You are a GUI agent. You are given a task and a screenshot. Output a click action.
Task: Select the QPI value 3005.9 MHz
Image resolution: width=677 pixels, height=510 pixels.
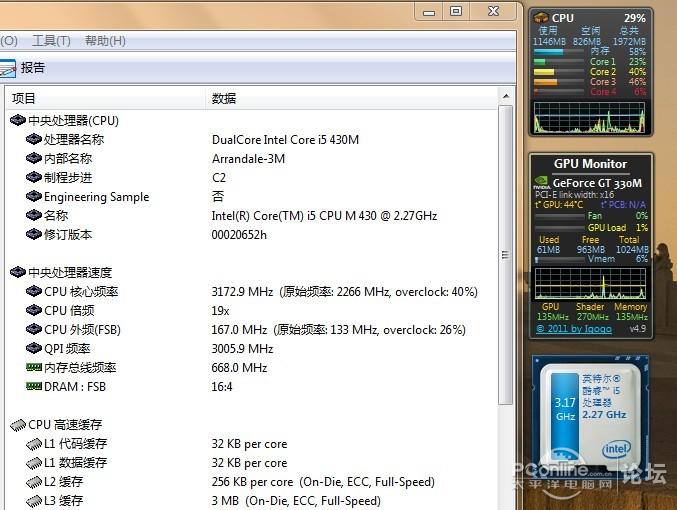[x=242, y=348]
